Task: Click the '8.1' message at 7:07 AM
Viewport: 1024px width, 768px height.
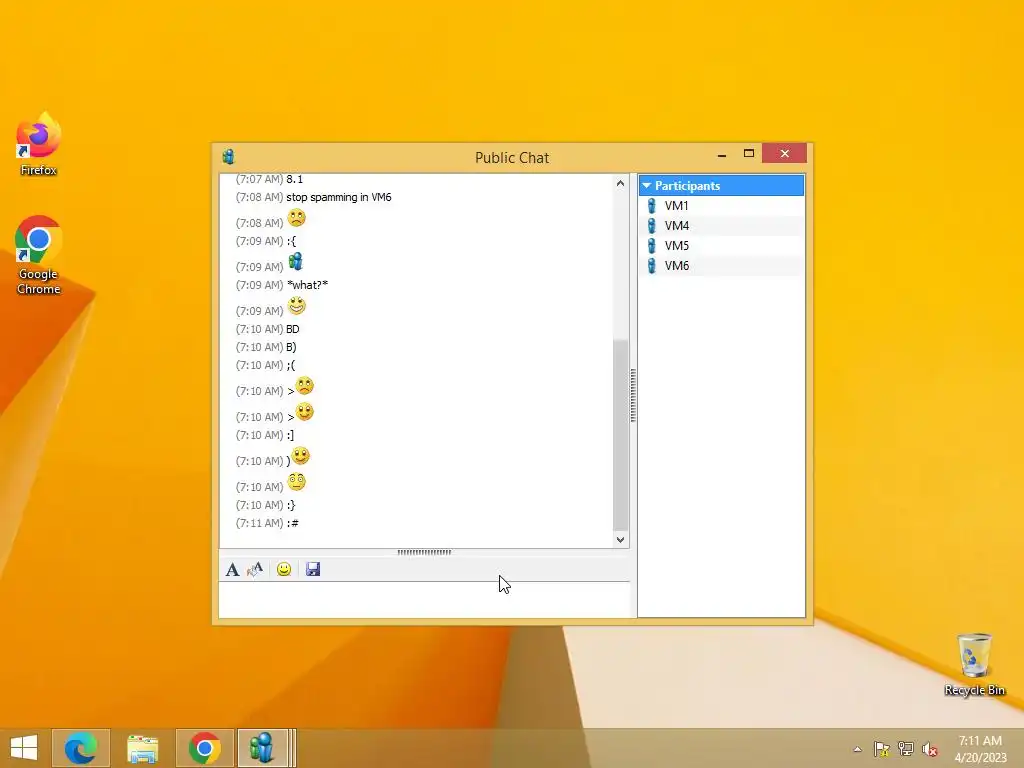Action: pos(295,179)
